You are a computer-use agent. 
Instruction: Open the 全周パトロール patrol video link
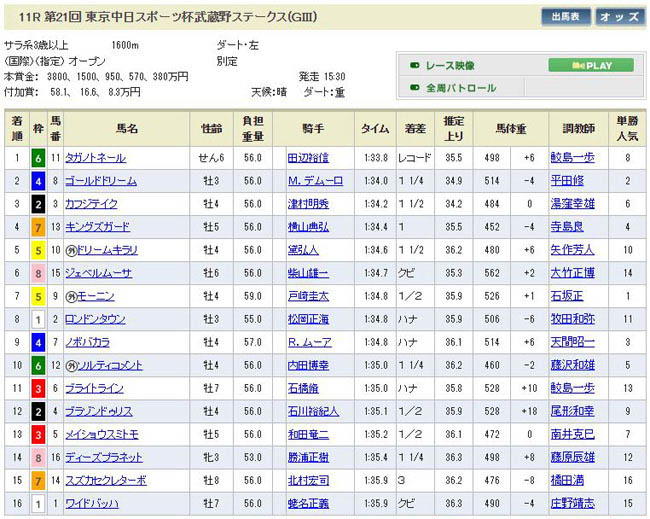coord(461,88)
